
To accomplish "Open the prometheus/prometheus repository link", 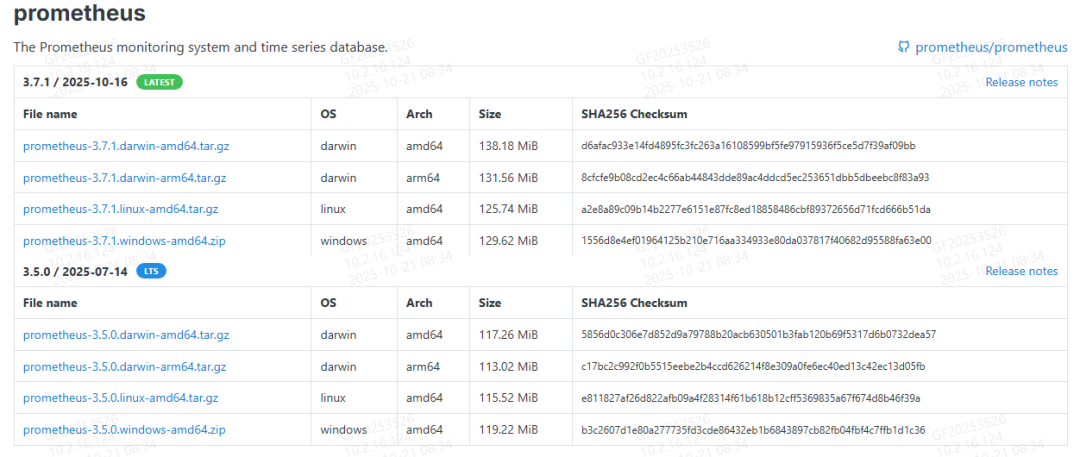I will click(991, 47).
